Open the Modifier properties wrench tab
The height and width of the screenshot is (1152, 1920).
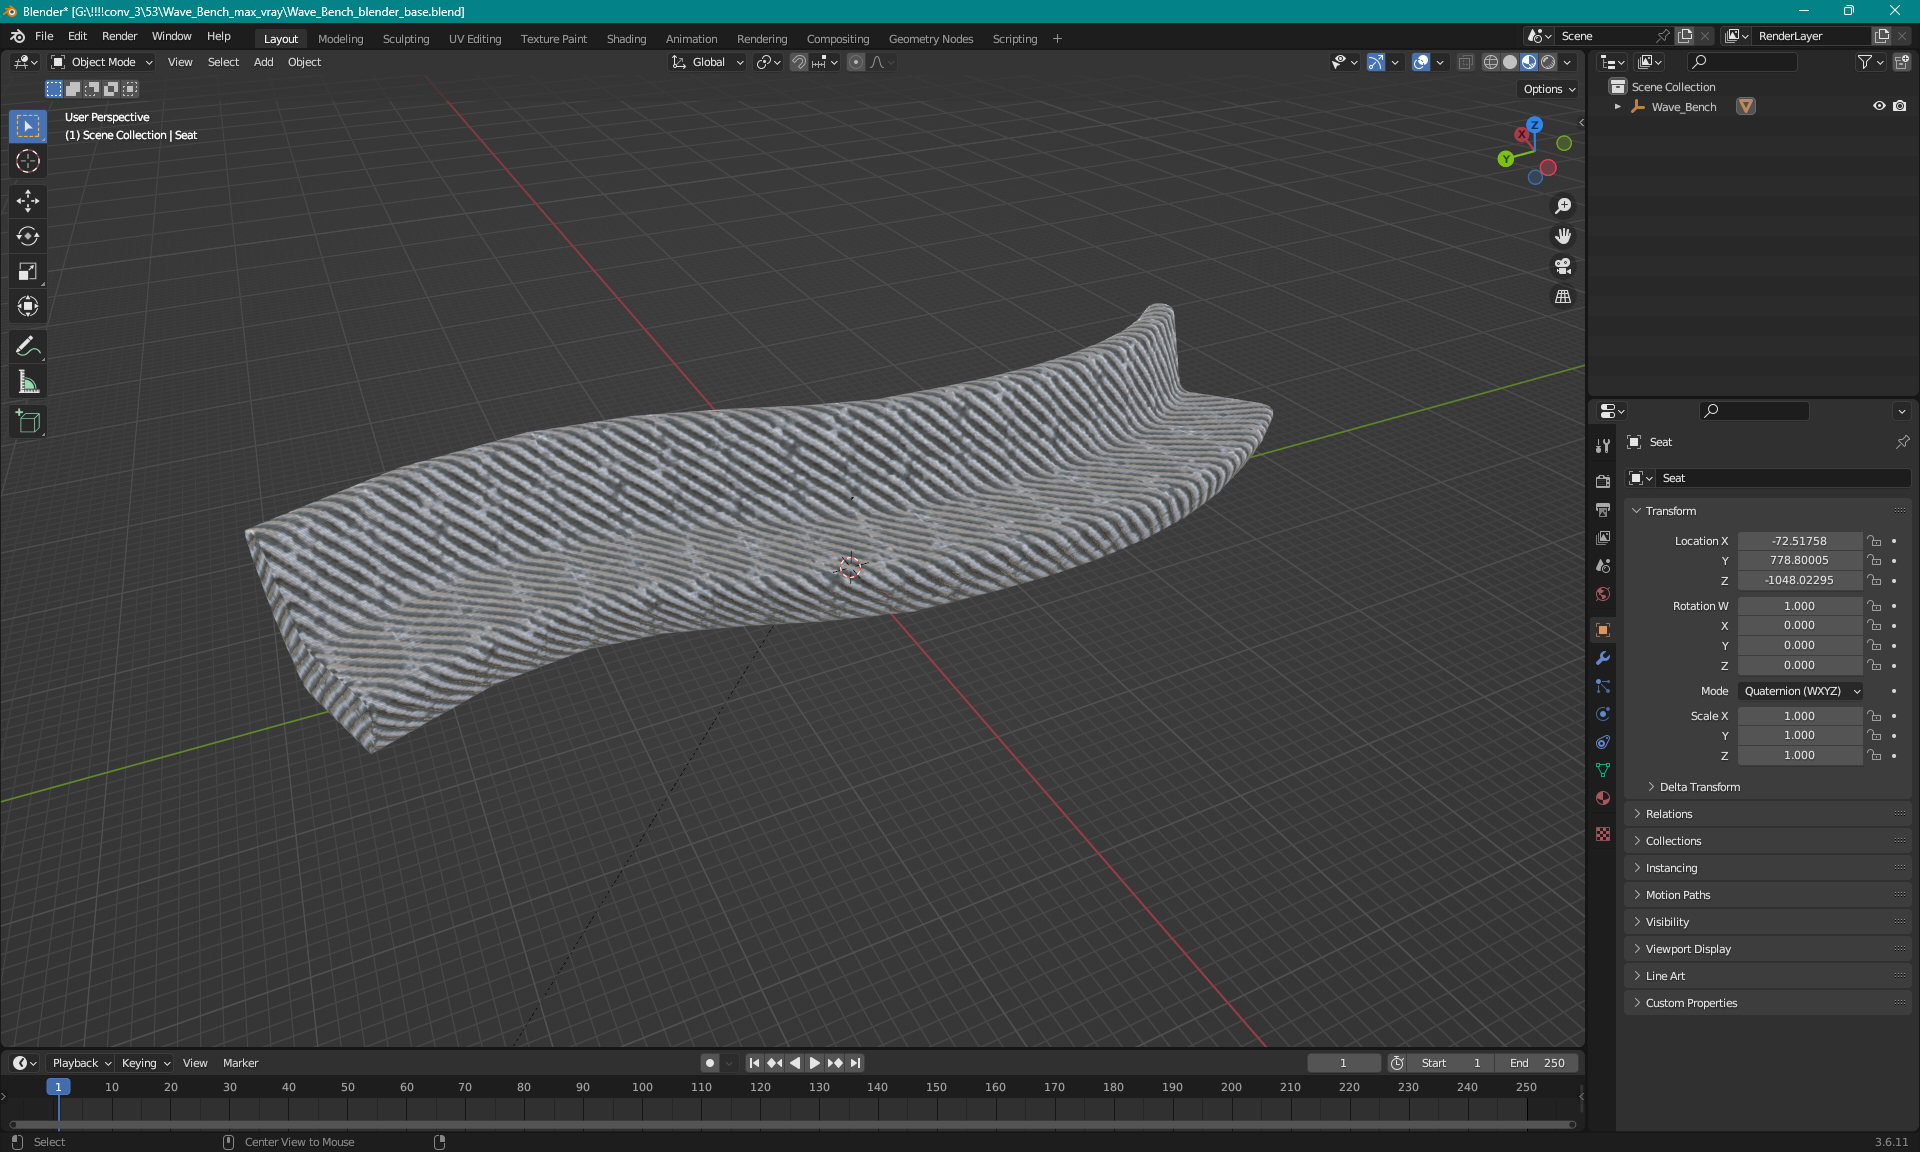[1603, 658]
